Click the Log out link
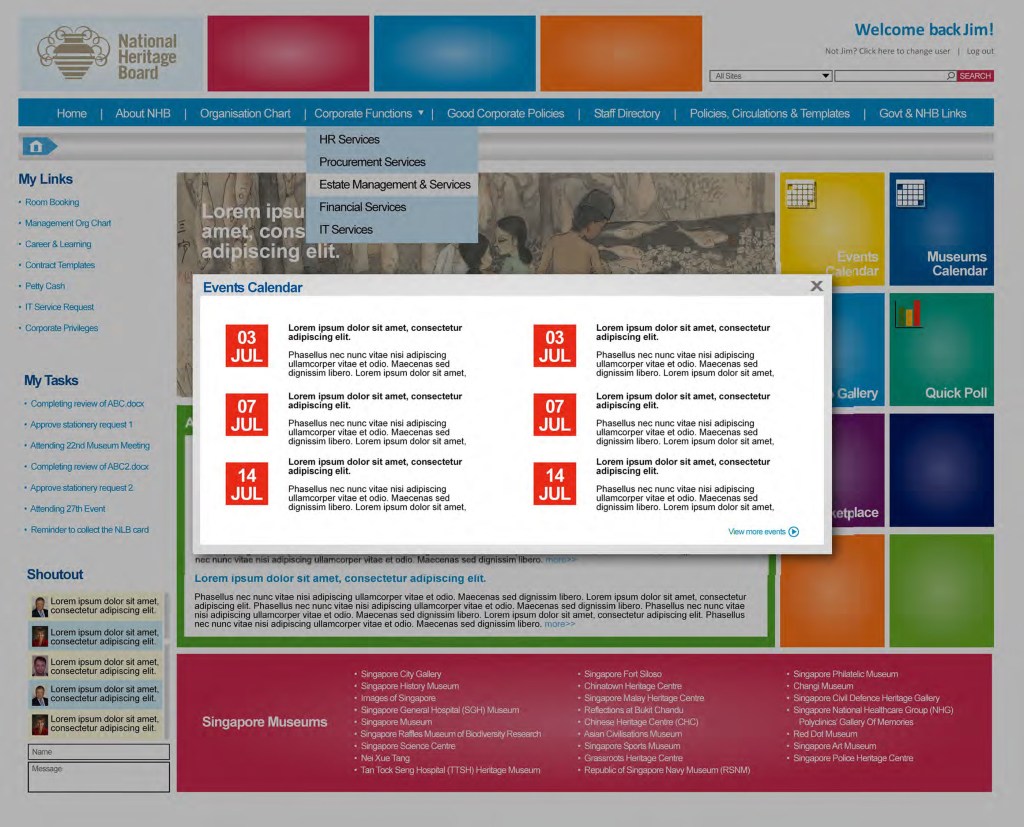The image size is (1024, 827). (980, 51)
